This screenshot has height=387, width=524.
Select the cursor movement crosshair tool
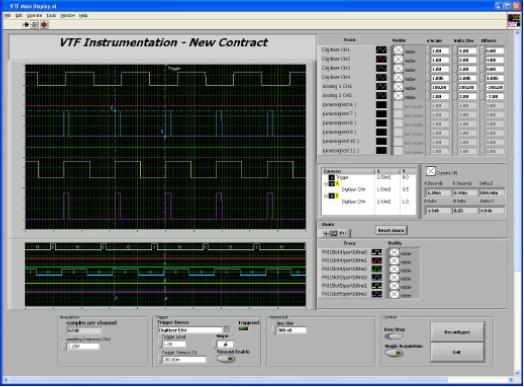326,234
